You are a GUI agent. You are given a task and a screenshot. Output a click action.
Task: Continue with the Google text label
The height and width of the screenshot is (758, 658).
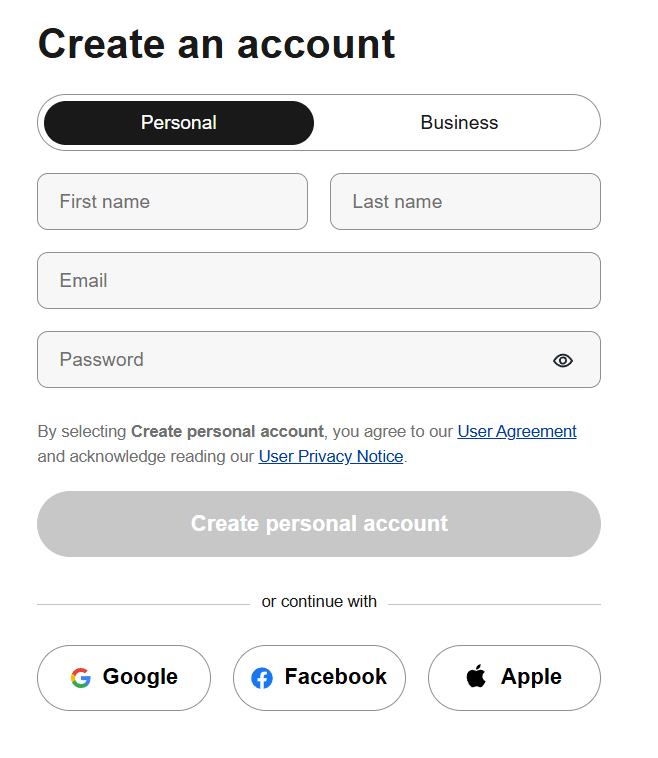[140, 677]
